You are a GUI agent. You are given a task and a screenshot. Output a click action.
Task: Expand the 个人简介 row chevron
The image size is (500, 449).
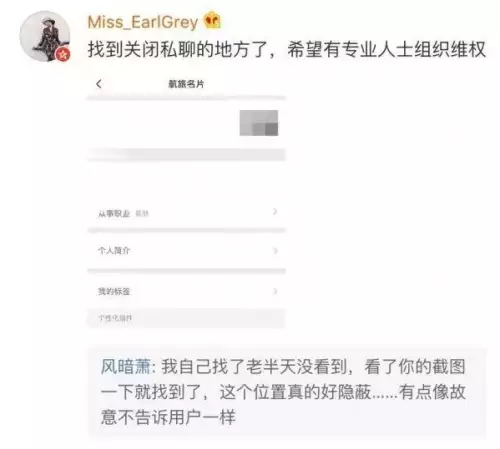[275, 251]
